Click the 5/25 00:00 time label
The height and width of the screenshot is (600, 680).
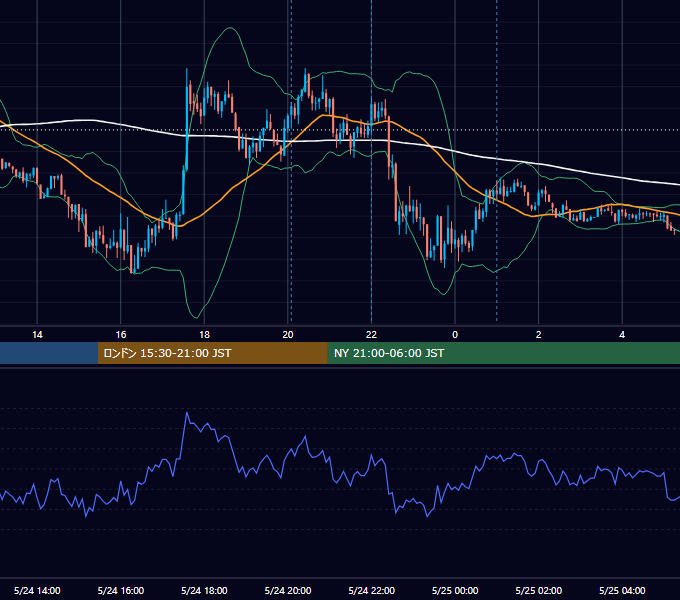pos(455,590)
